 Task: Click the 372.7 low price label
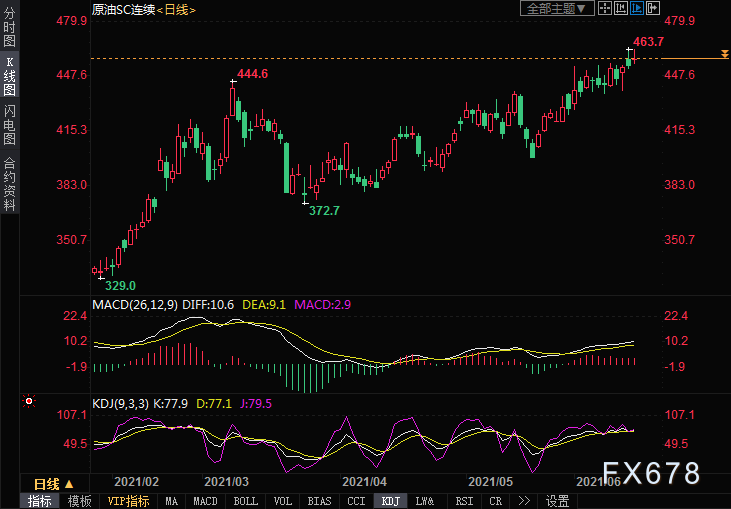(x=324, y=211)
